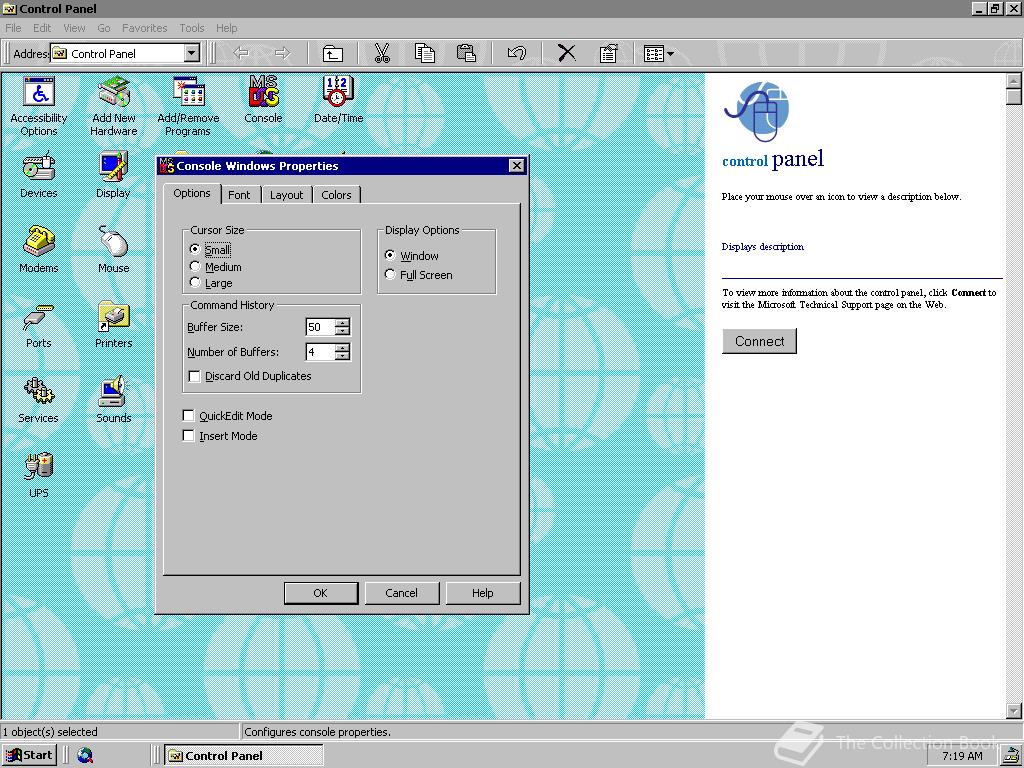Open the Views dropdown in the toolbar
This screenshot has height=768, width=1024.
pos(658,53)
